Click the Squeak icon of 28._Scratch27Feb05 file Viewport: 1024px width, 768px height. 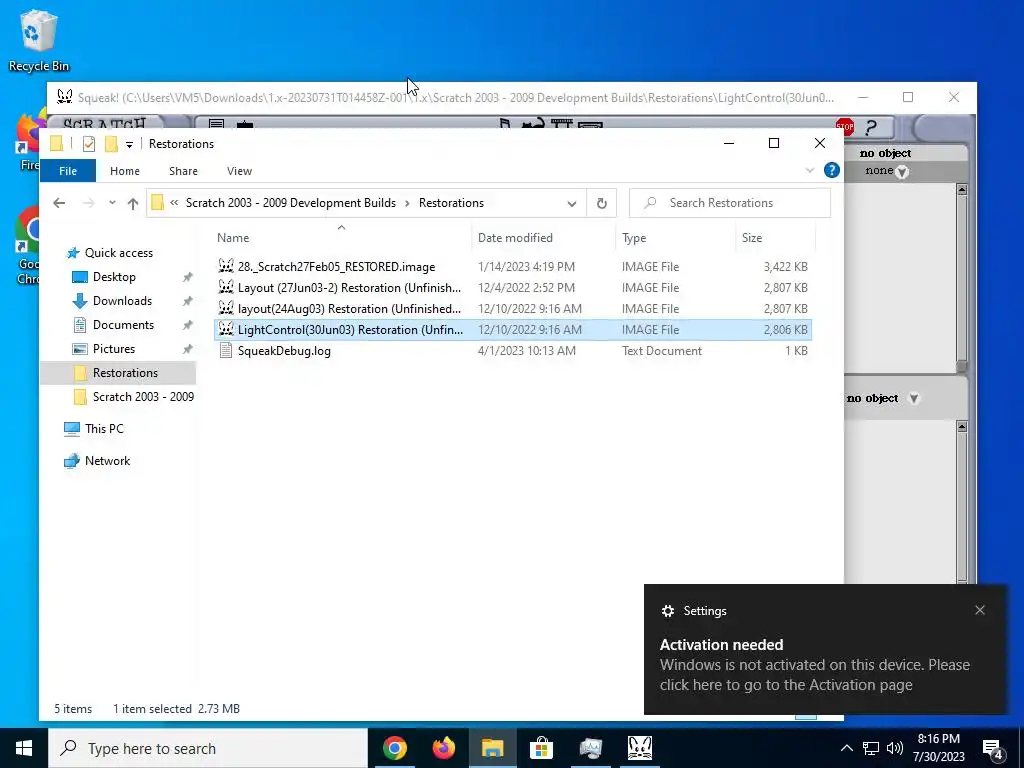click(x=226, y=266)
